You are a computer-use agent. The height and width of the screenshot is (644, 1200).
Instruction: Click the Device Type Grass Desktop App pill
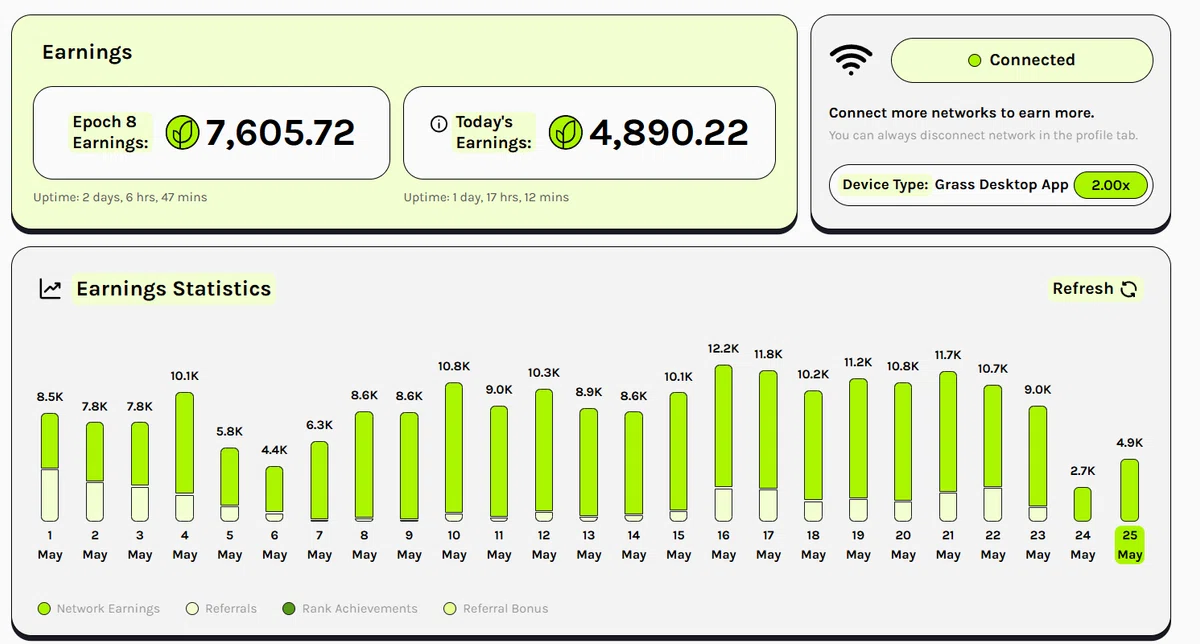point(991,185)
